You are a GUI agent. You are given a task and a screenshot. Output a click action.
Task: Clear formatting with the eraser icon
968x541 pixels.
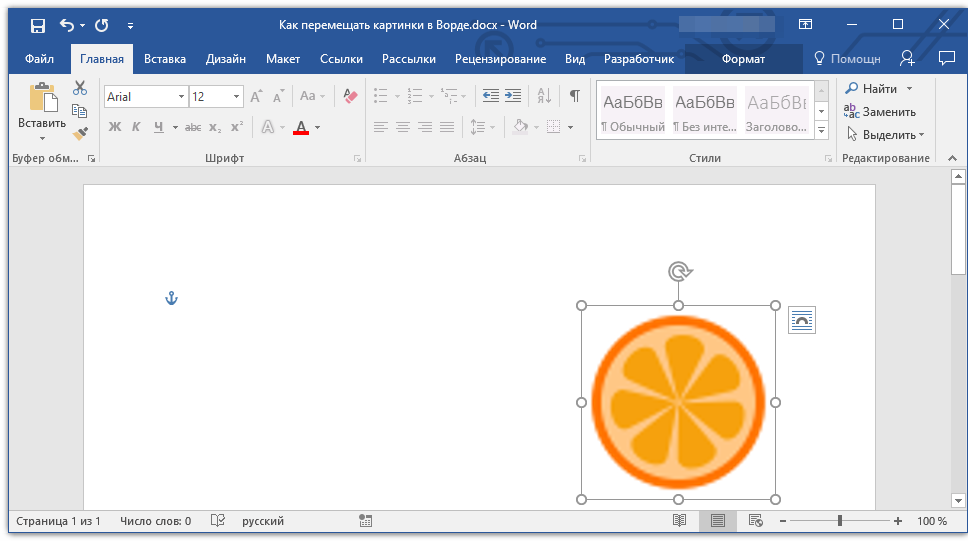point(350,96)
